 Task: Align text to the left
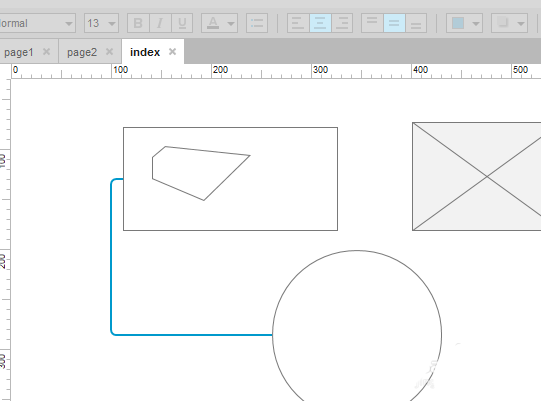(298, 23)
